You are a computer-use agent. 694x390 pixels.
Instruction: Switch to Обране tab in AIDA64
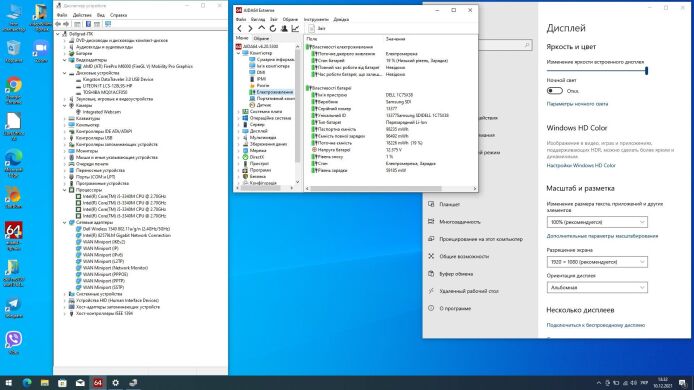coord(261,39)
